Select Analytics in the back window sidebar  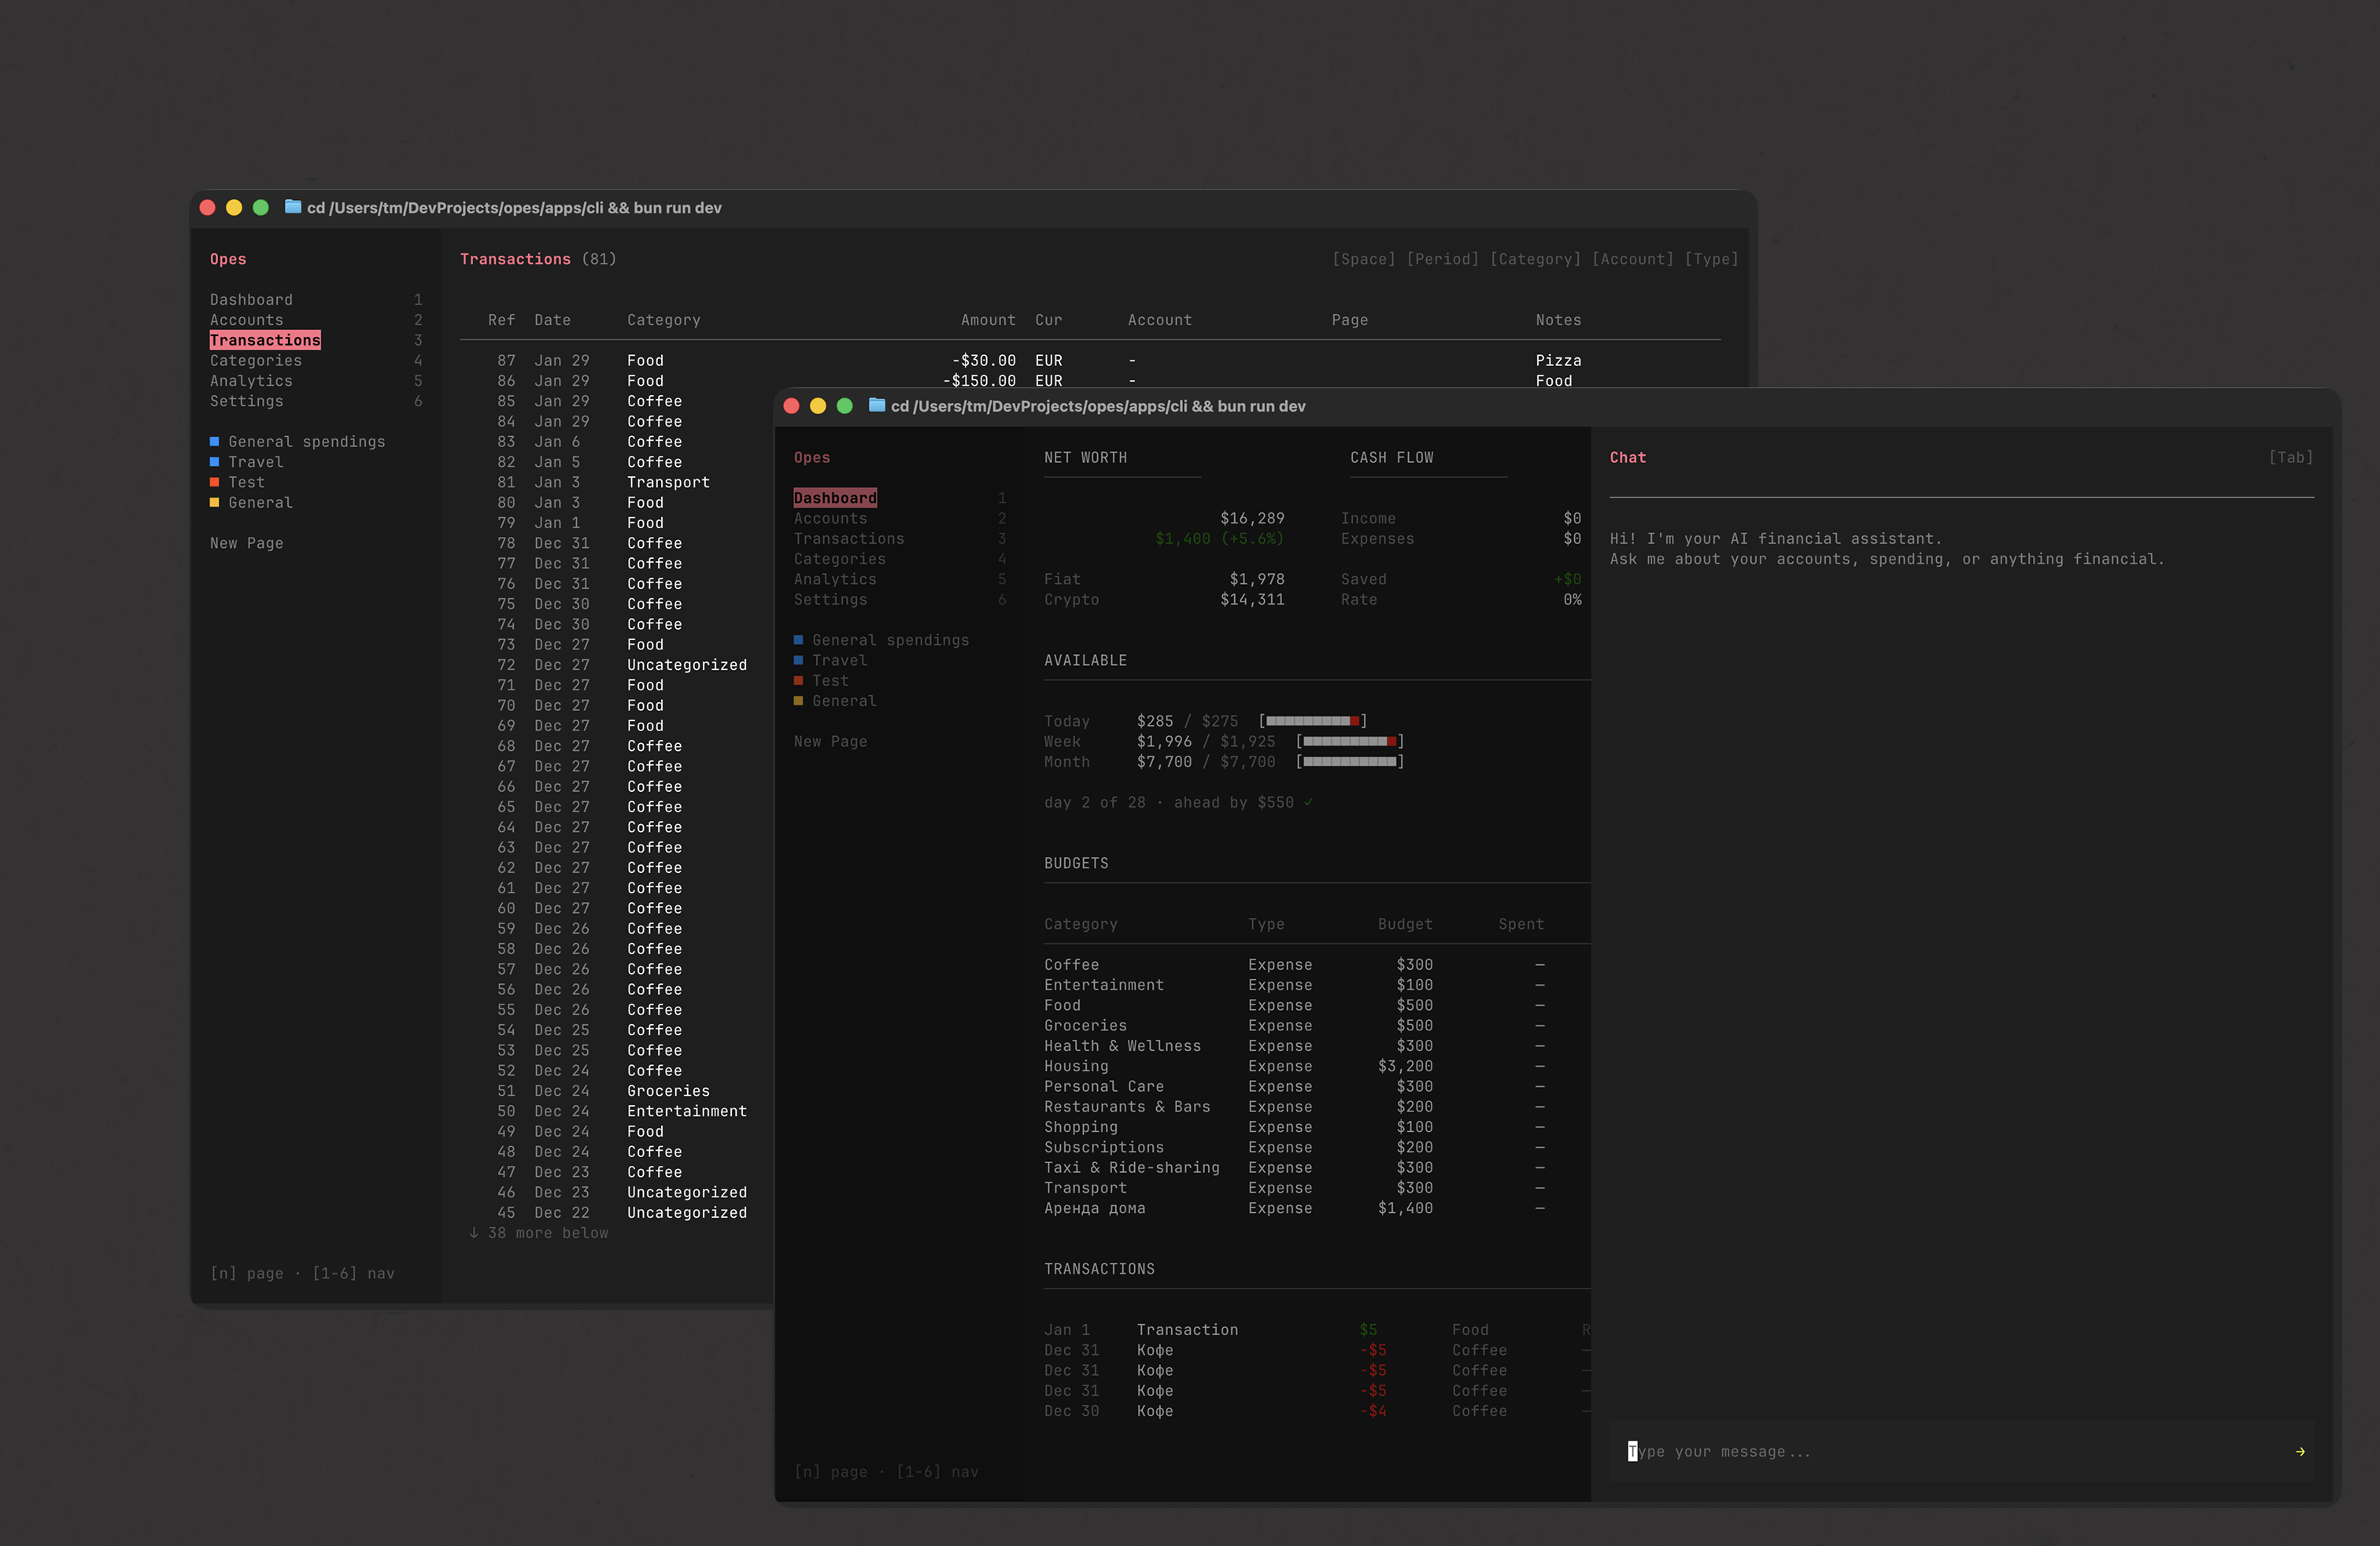pyautogui.click(x=251, y=381)
